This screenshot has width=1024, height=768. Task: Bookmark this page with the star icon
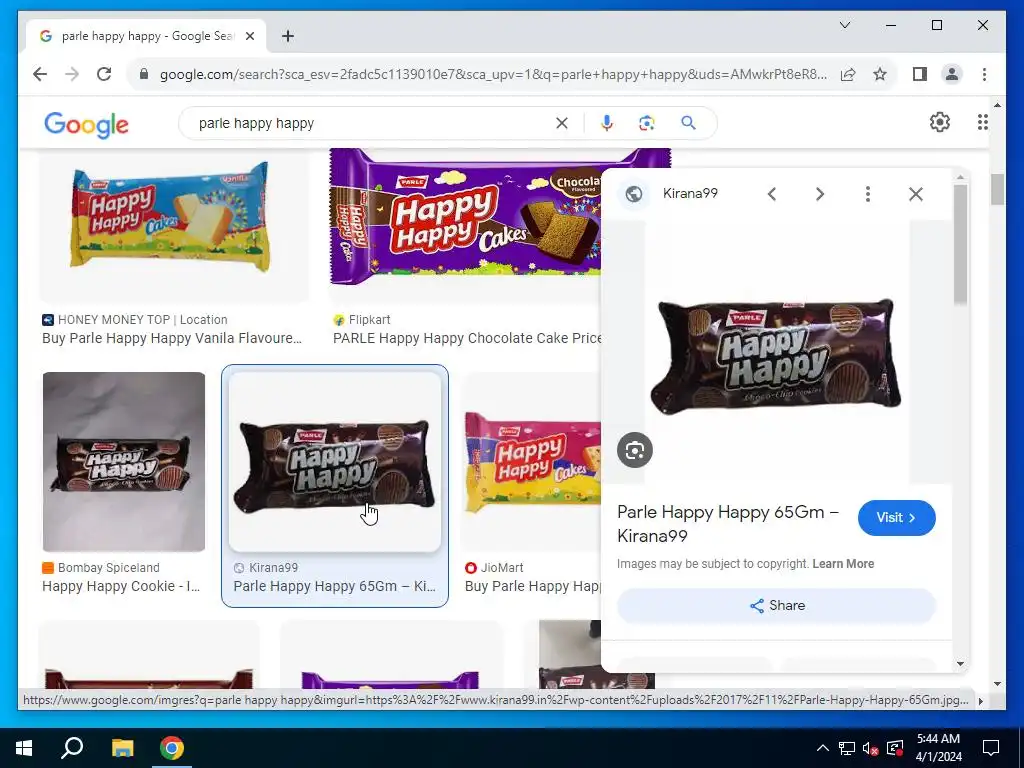pyautogui.click(x=880, y=74)
